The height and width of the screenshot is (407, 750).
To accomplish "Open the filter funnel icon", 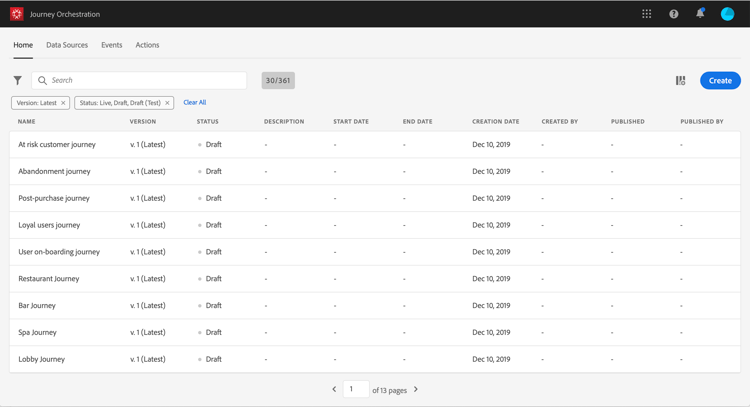I will [x=18, y=80].
